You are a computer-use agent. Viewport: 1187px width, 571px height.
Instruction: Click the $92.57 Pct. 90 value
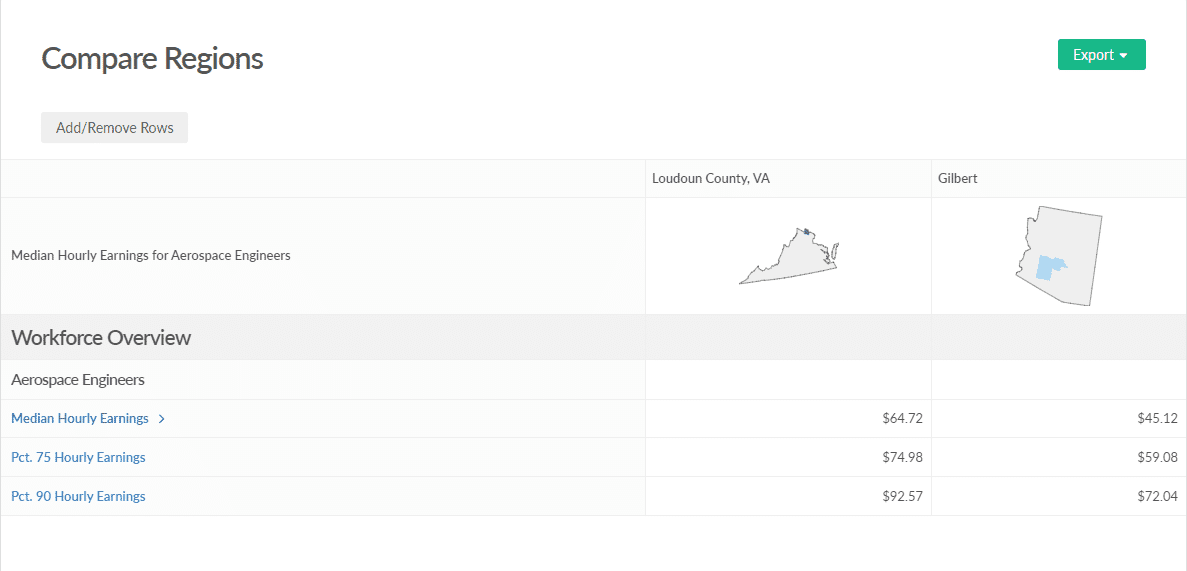click(902, 497)
